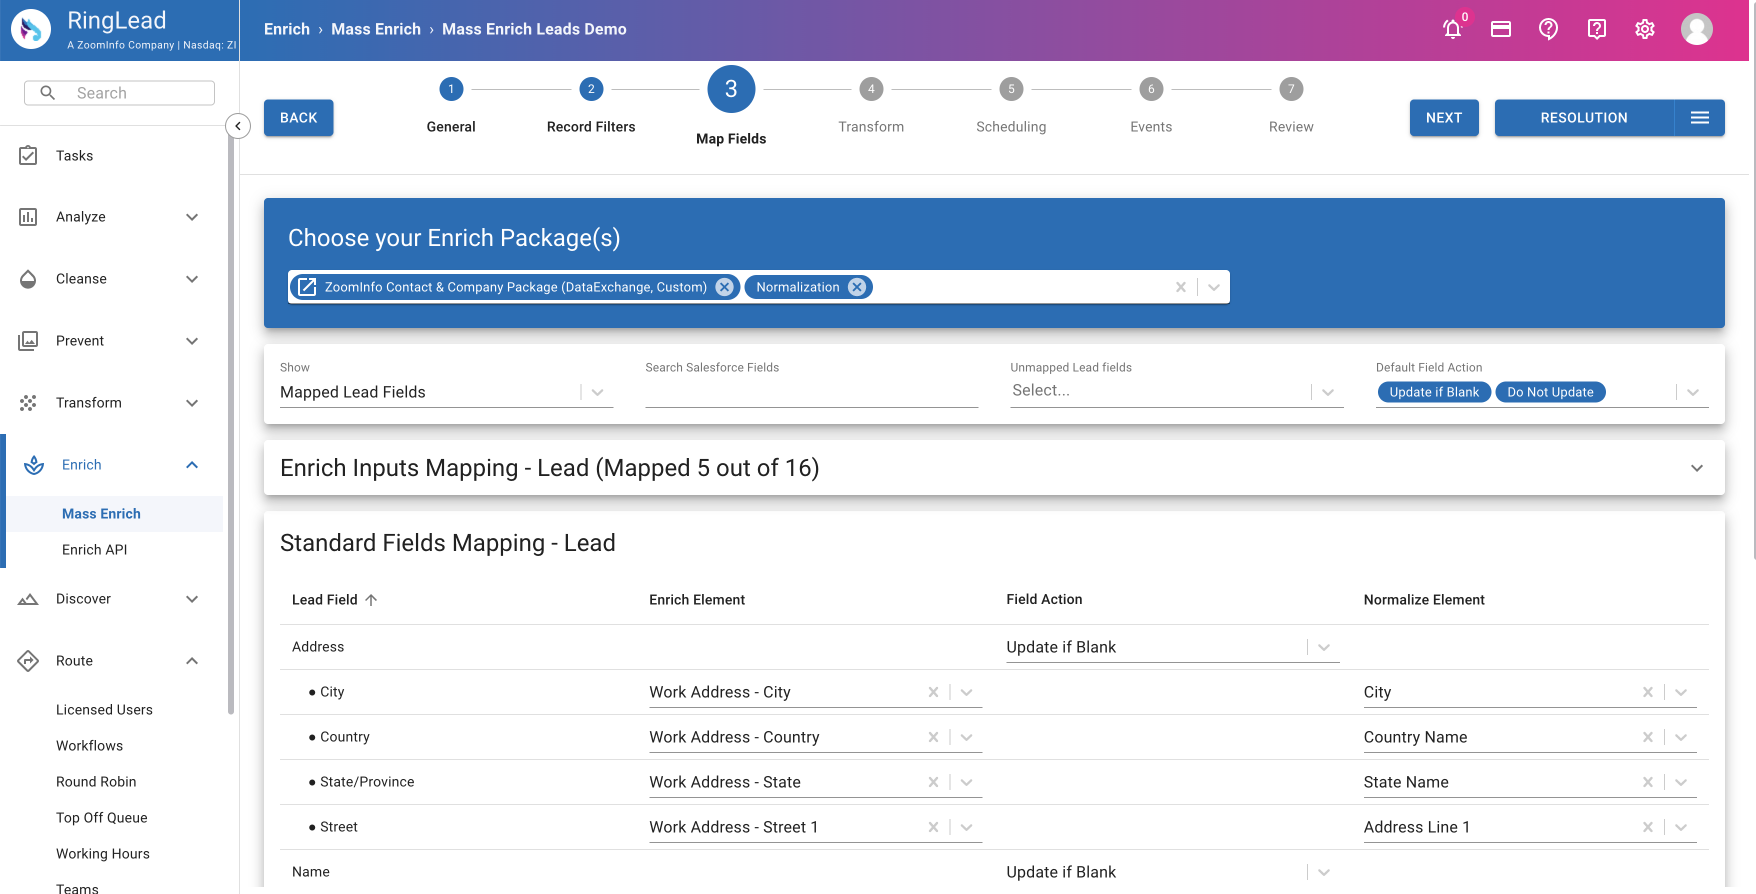Open the notifications bell icon
Screen dimensions: 1756x894
1452,29
